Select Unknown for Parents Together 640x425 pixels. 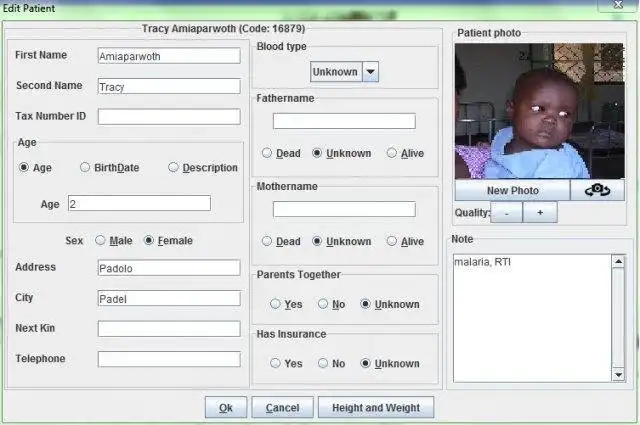(366, 304)
